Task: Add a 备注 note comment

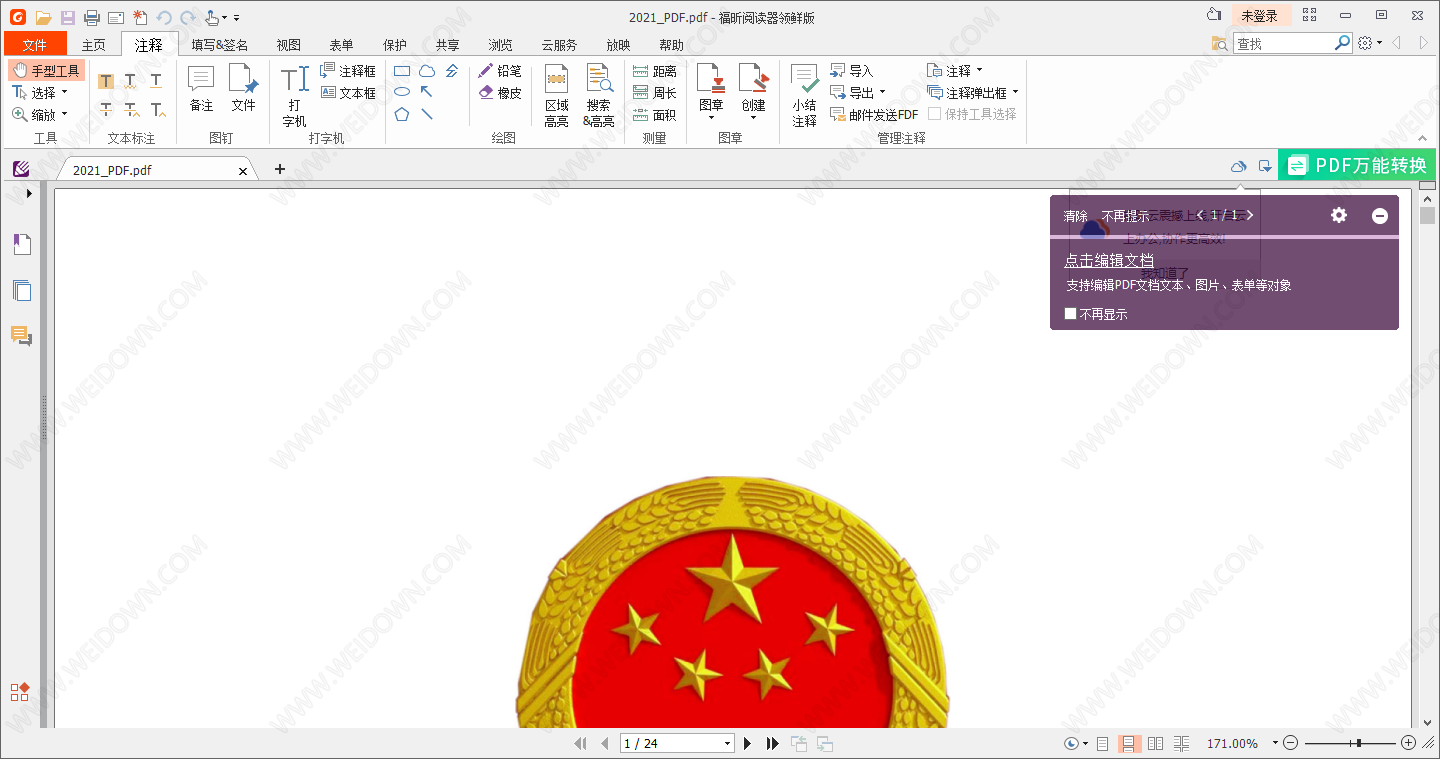Action: coord(201,89)
